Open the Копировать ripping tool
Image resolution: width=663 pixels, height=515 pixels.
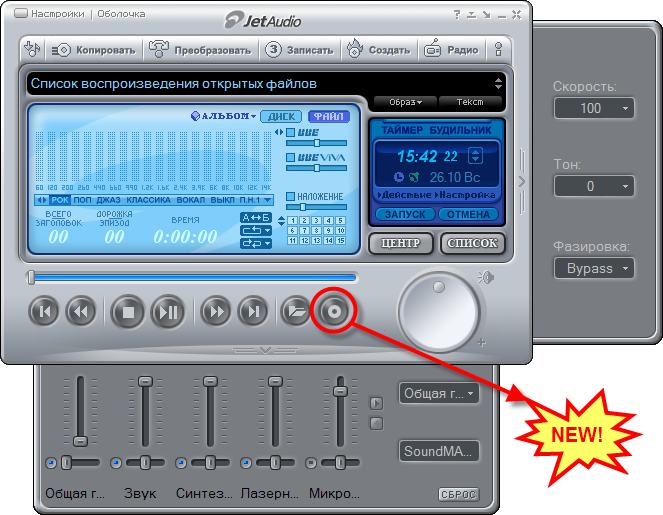click(x=93, y=50)
